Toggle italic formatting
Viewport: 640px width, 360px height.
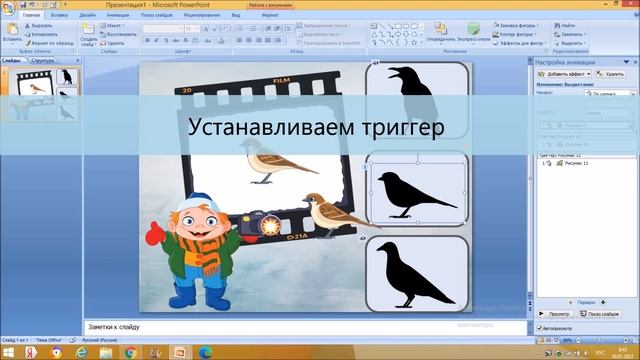pyautogui.click(x=156, y=40)
